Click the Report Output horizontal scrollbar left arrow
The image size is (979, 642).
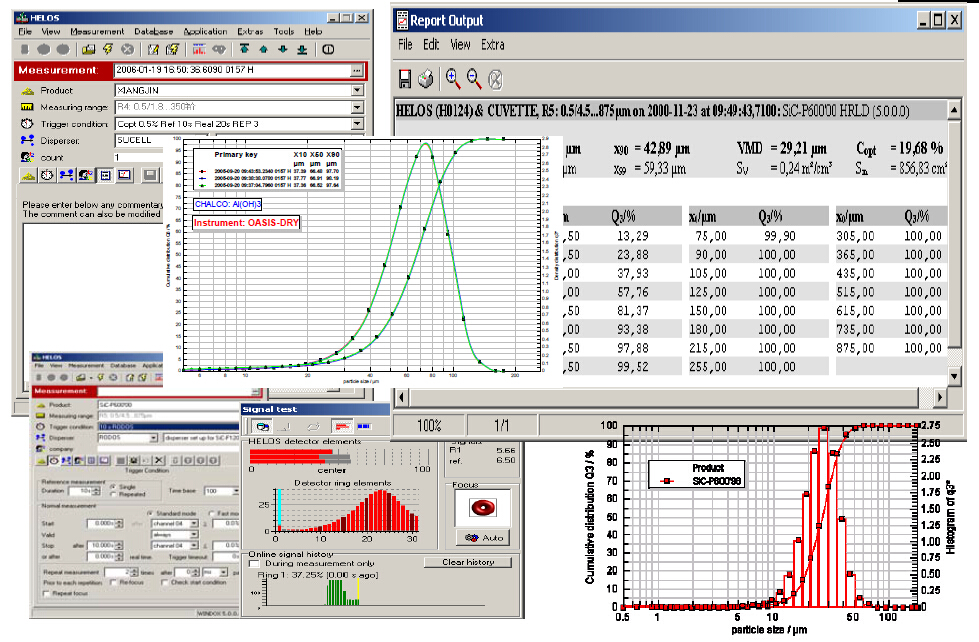[401, 397]
